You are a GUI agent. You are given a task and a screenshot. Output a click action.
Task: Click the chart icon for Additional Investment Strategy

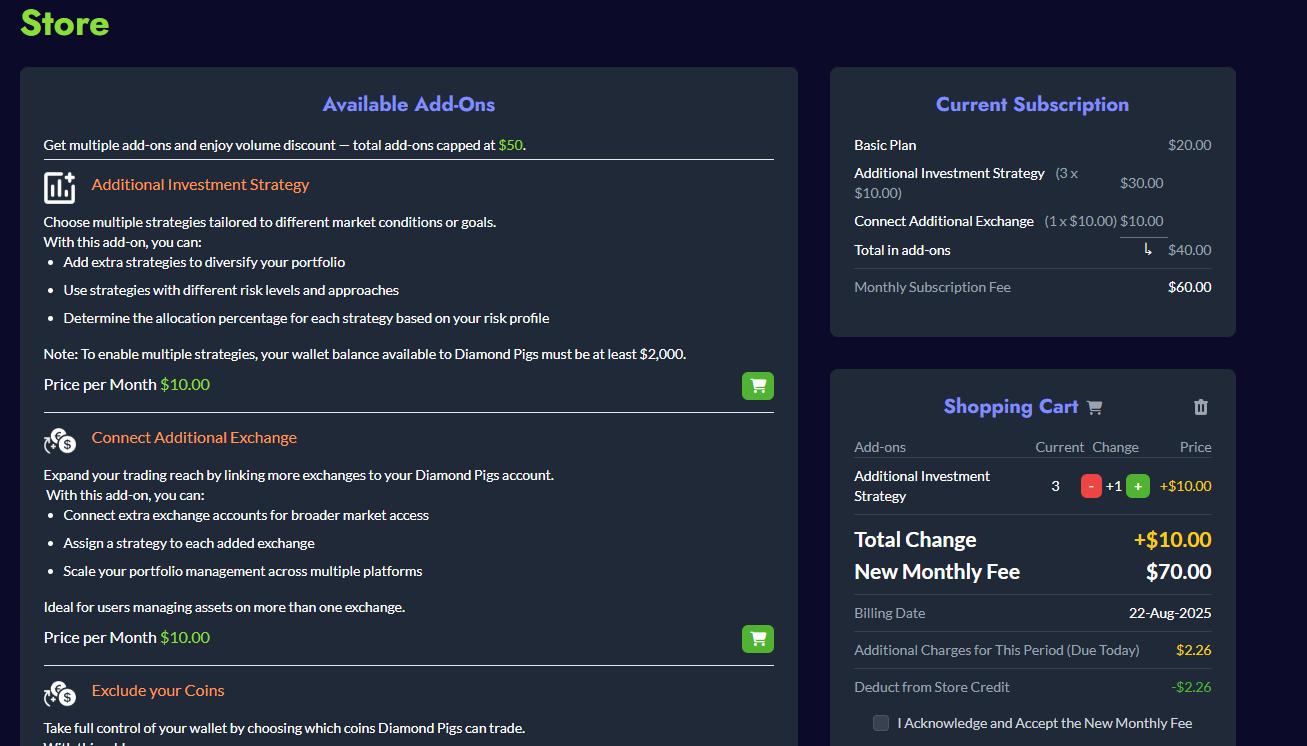coord(59,187)
